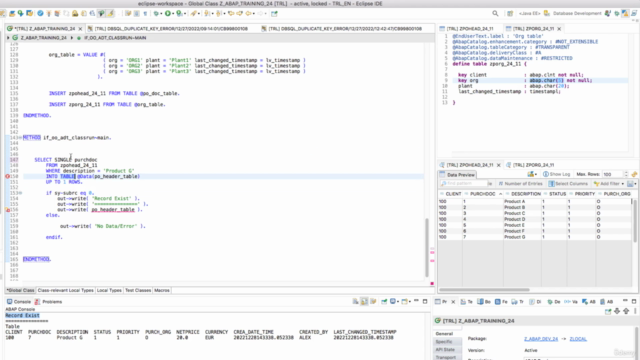The image size is (640, 360).
Task: Click the activate matchstick icon in toolbar
Action: [x=49, y=13]
